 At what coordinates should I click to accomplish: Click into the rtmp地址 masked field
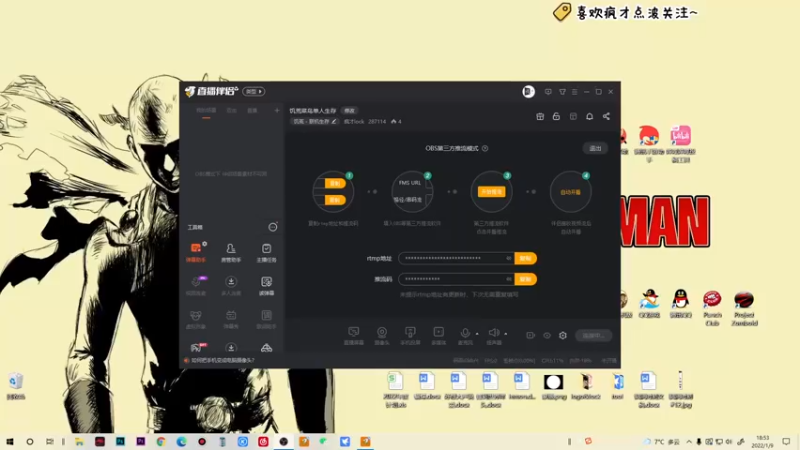456,258
